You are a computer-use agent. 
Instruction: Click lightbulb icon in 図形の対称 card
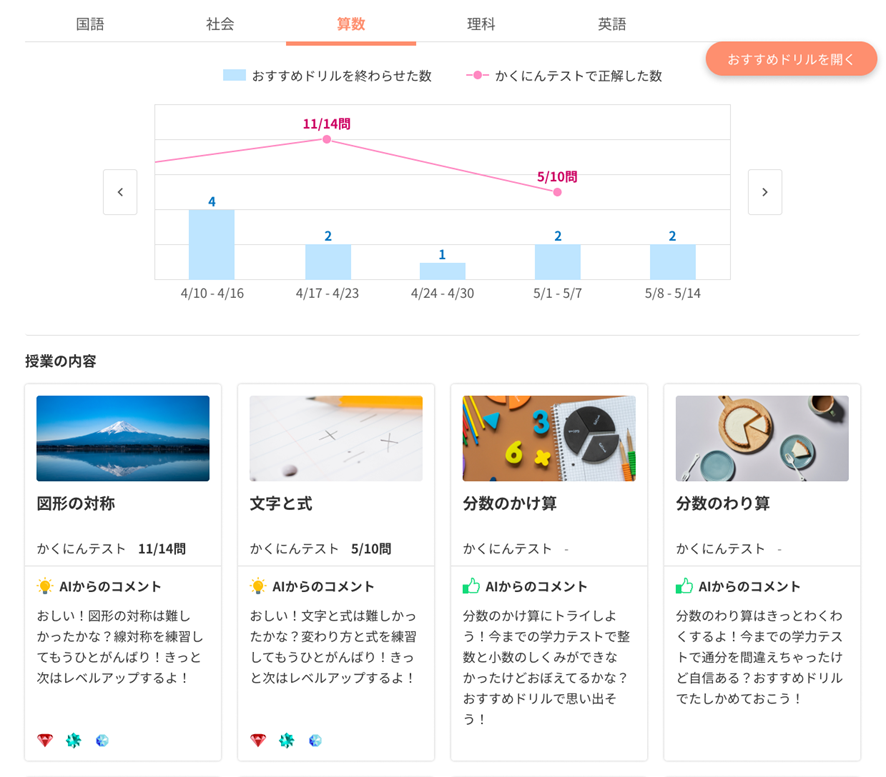(x=45, y=586)
